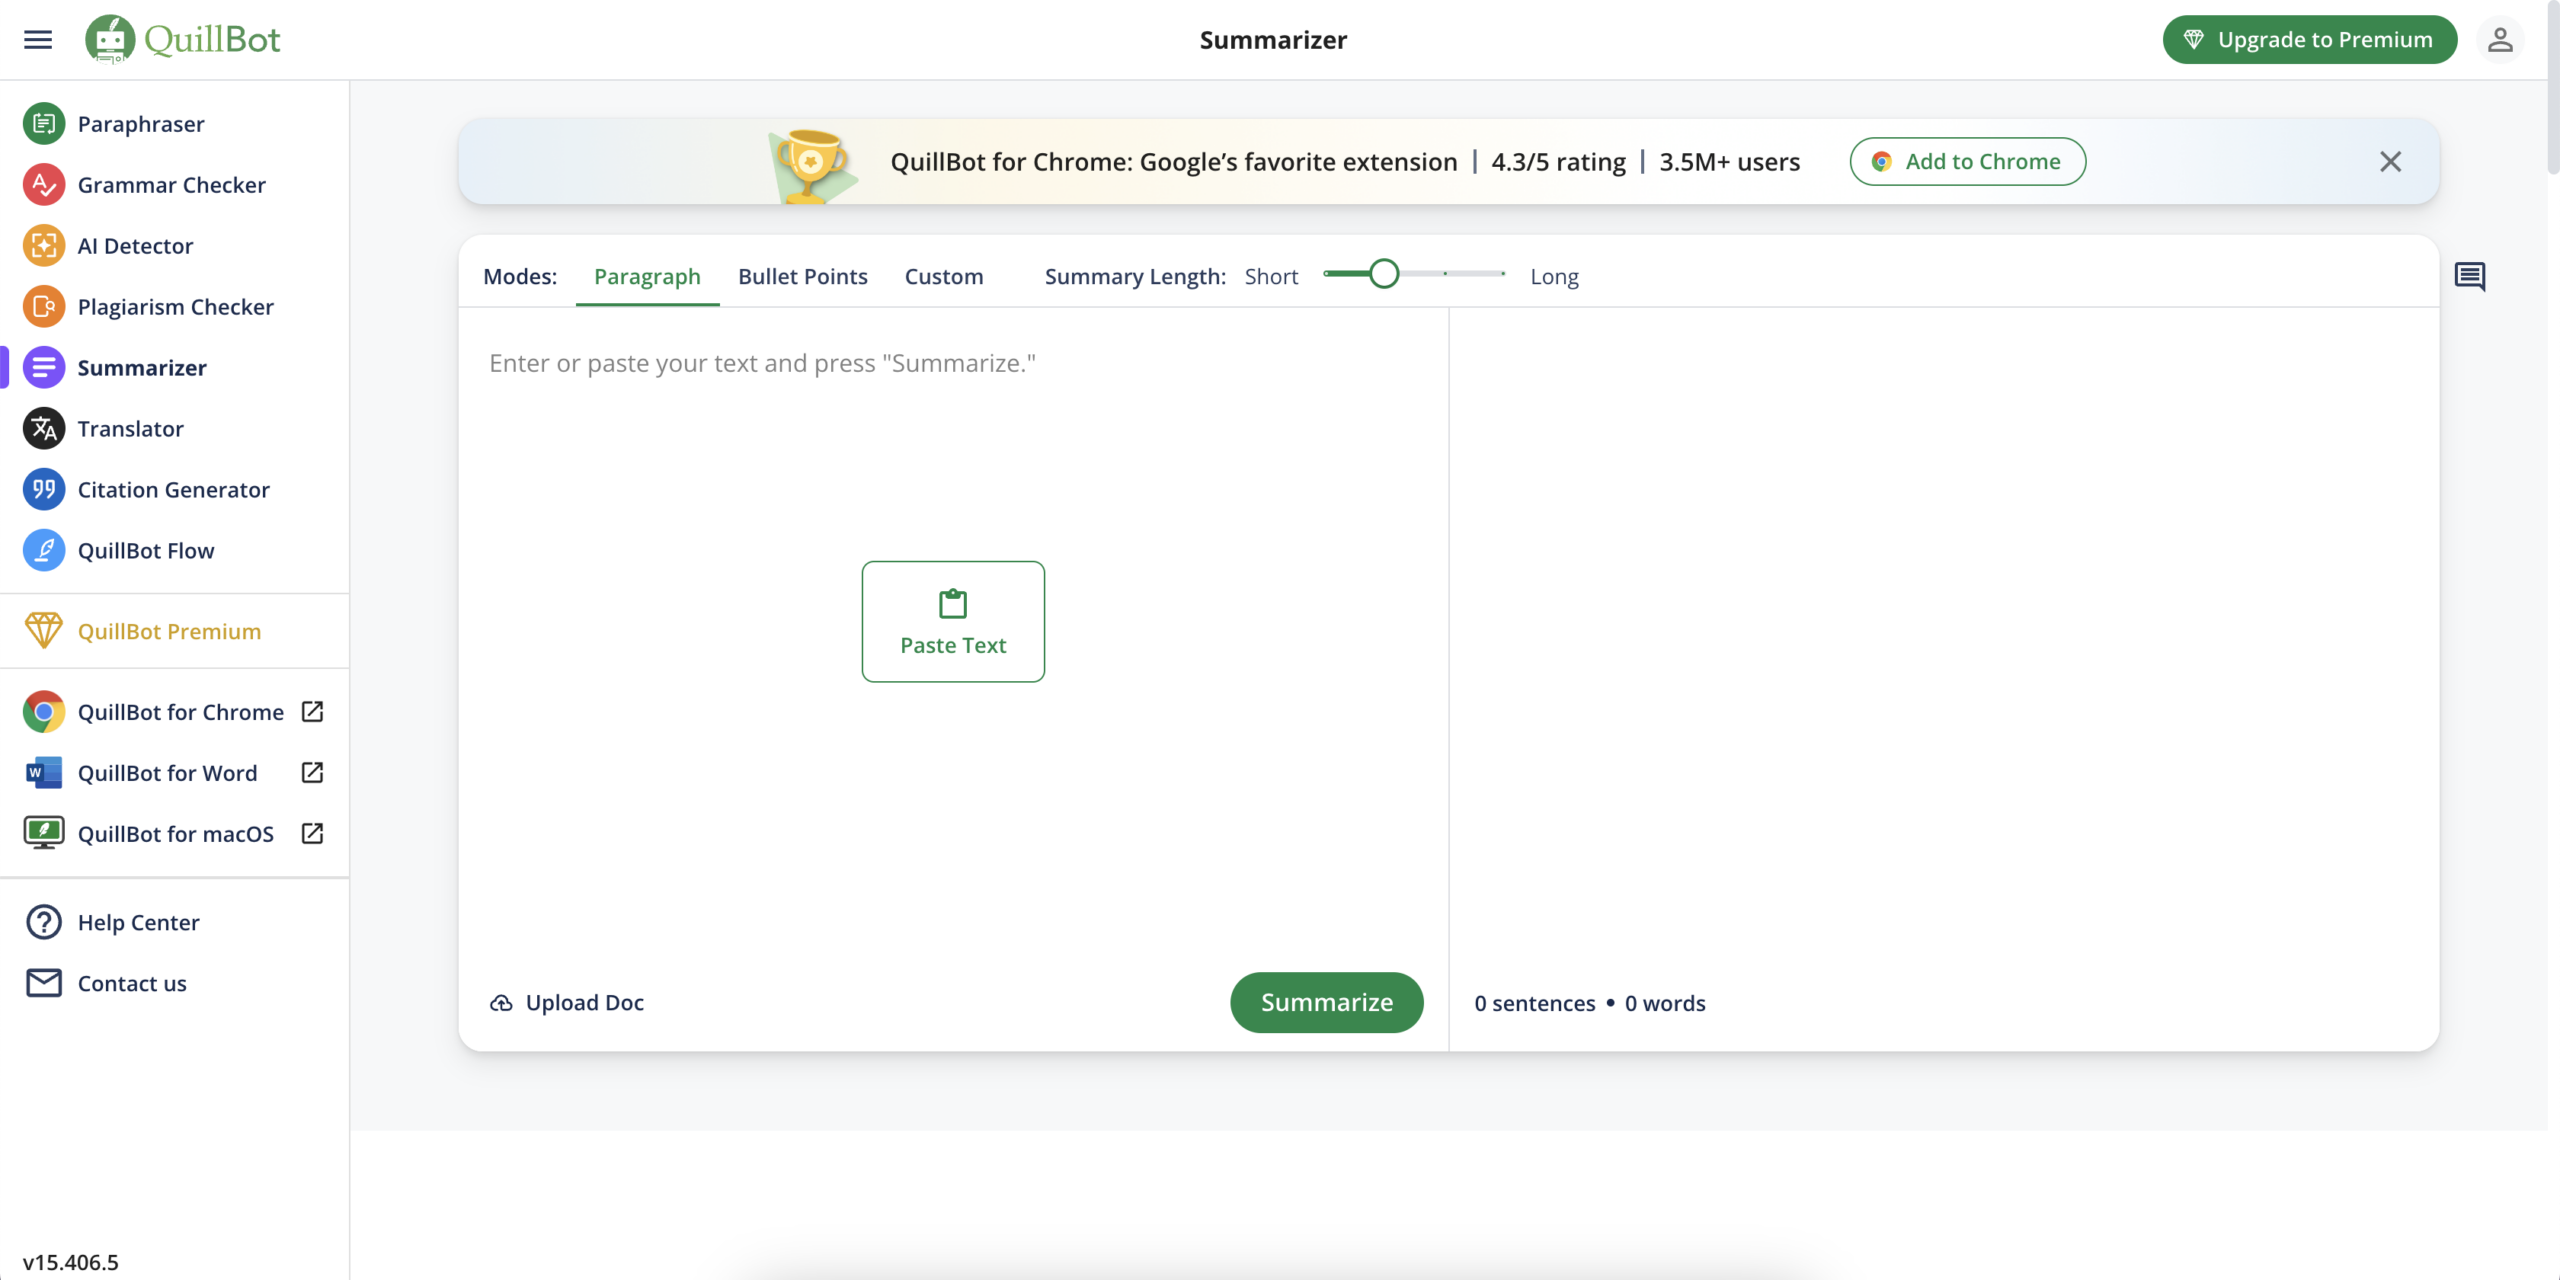The height and width of the screenshot is (1280, 2560).
Task: Open Paraphraser from the sidebar
Action: tap(141, 124)
